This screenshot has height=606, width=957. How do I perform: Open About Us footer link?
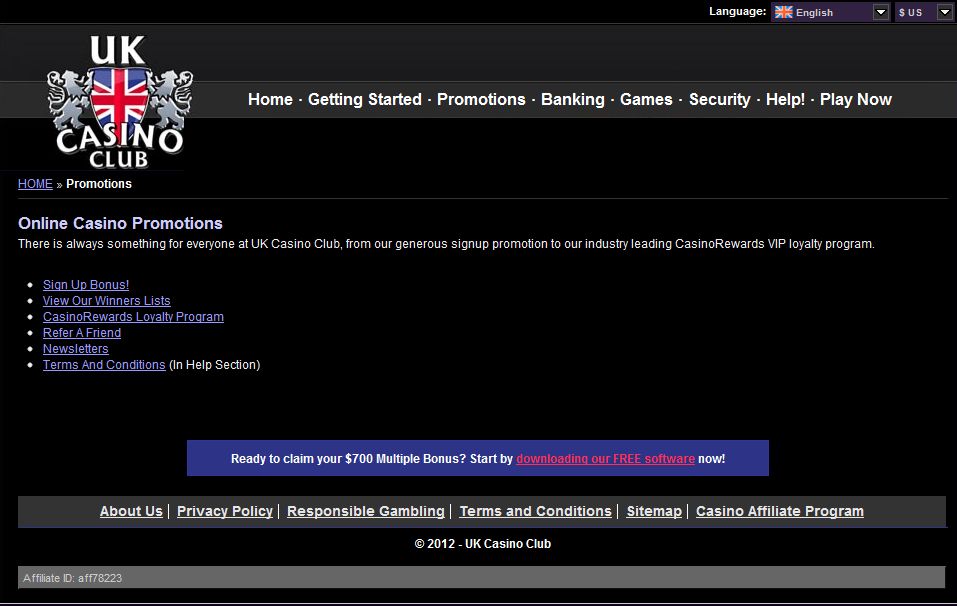point(131,511)
